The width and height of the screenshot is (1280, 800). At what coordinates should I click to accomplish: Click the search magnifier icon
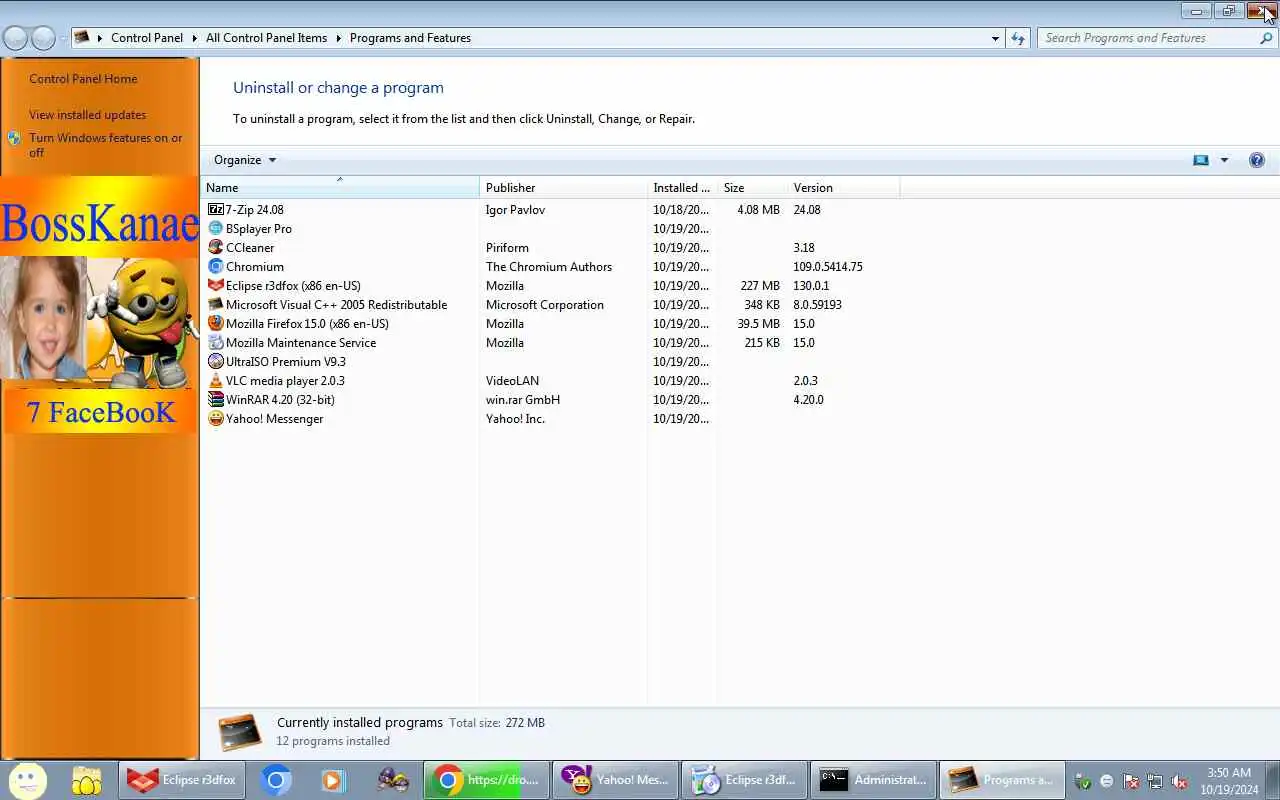click(1266, 38)
